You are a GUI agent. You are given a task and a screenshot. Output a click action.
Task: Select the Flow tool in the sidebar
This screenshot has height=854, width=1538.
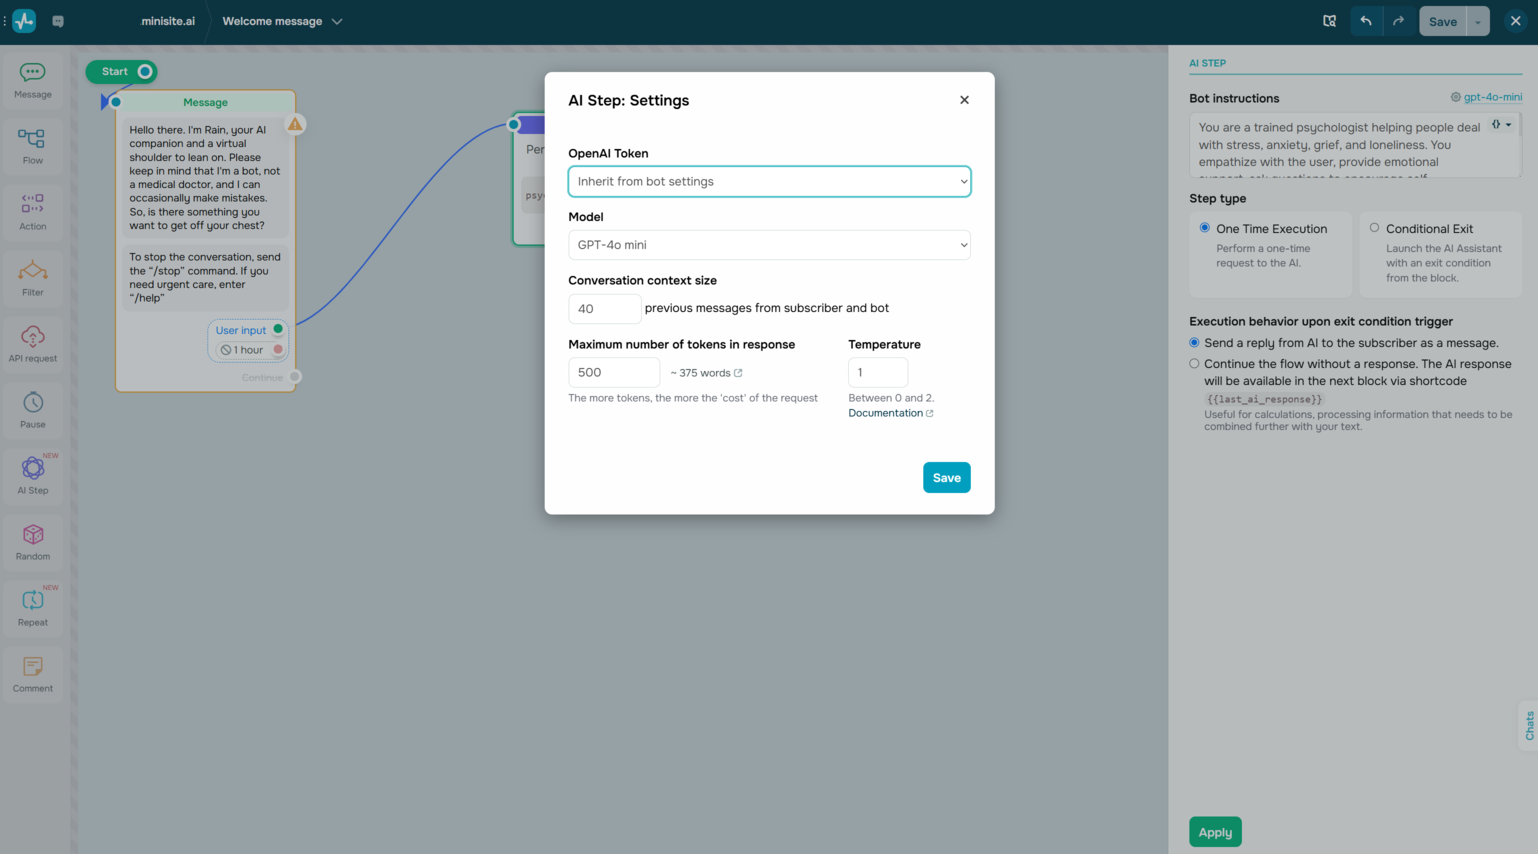[33, 146]
